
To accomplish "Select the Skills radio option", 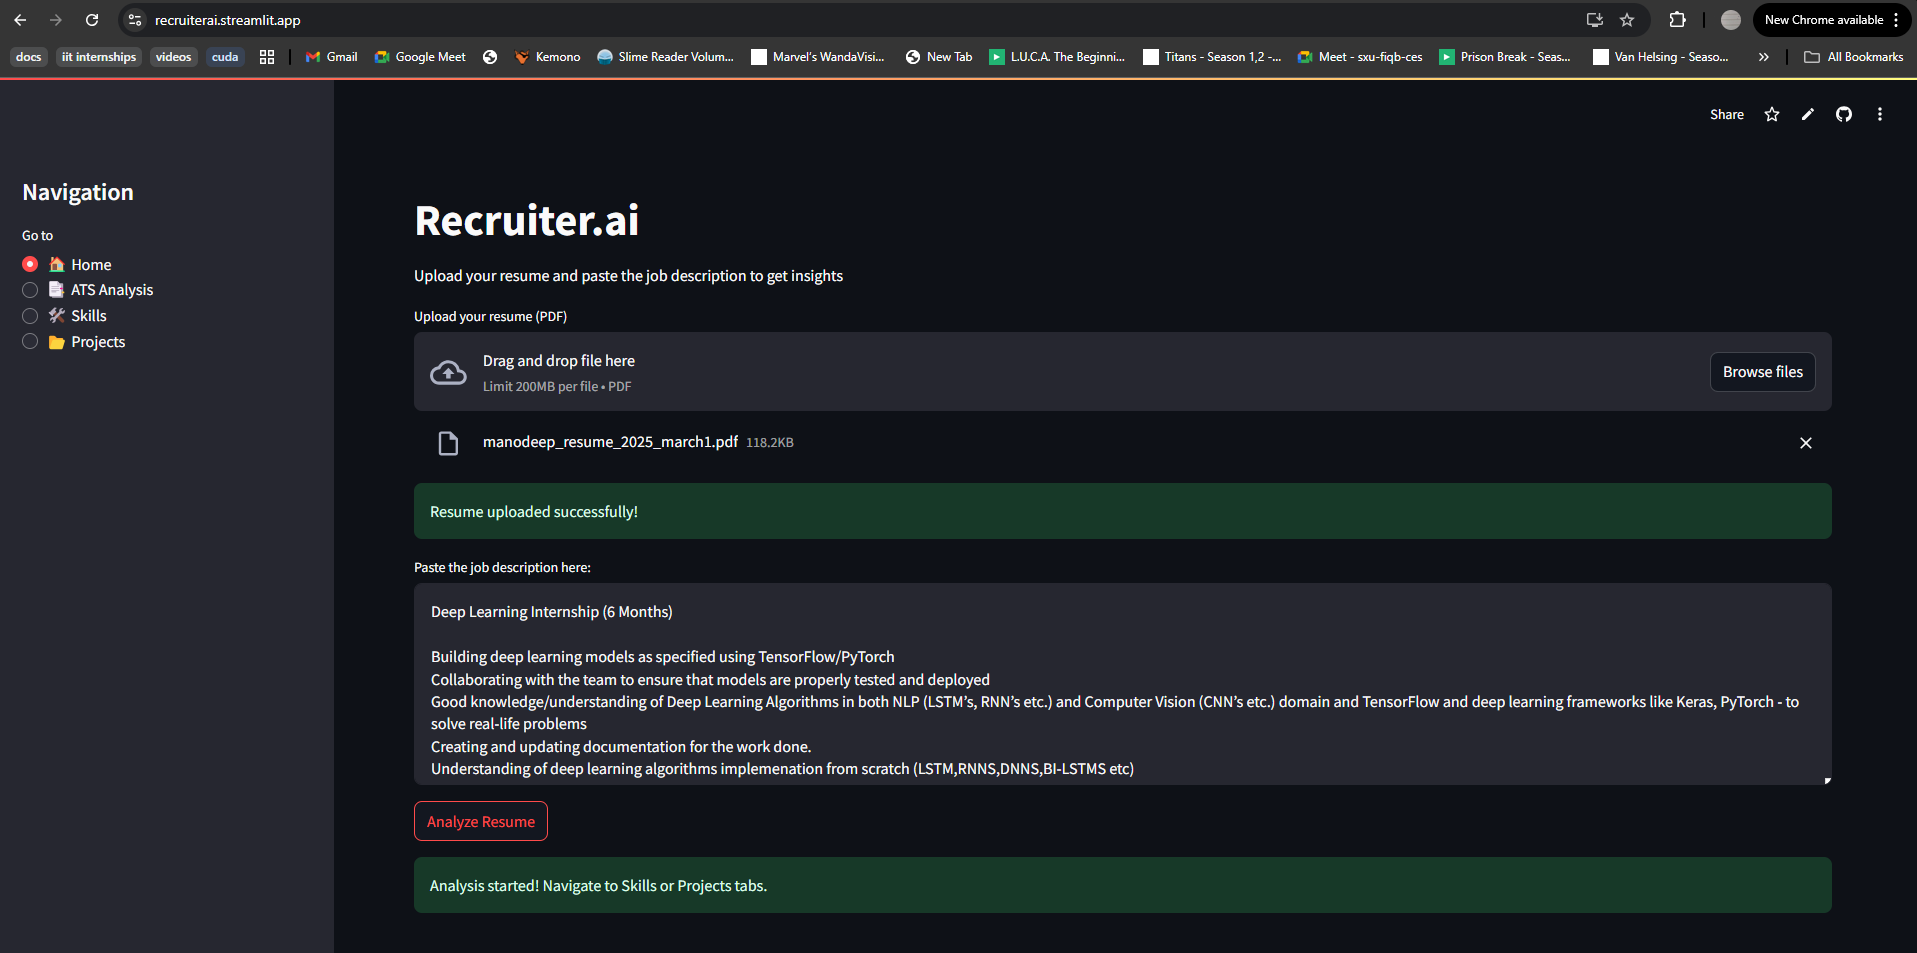I will (30, 316).
